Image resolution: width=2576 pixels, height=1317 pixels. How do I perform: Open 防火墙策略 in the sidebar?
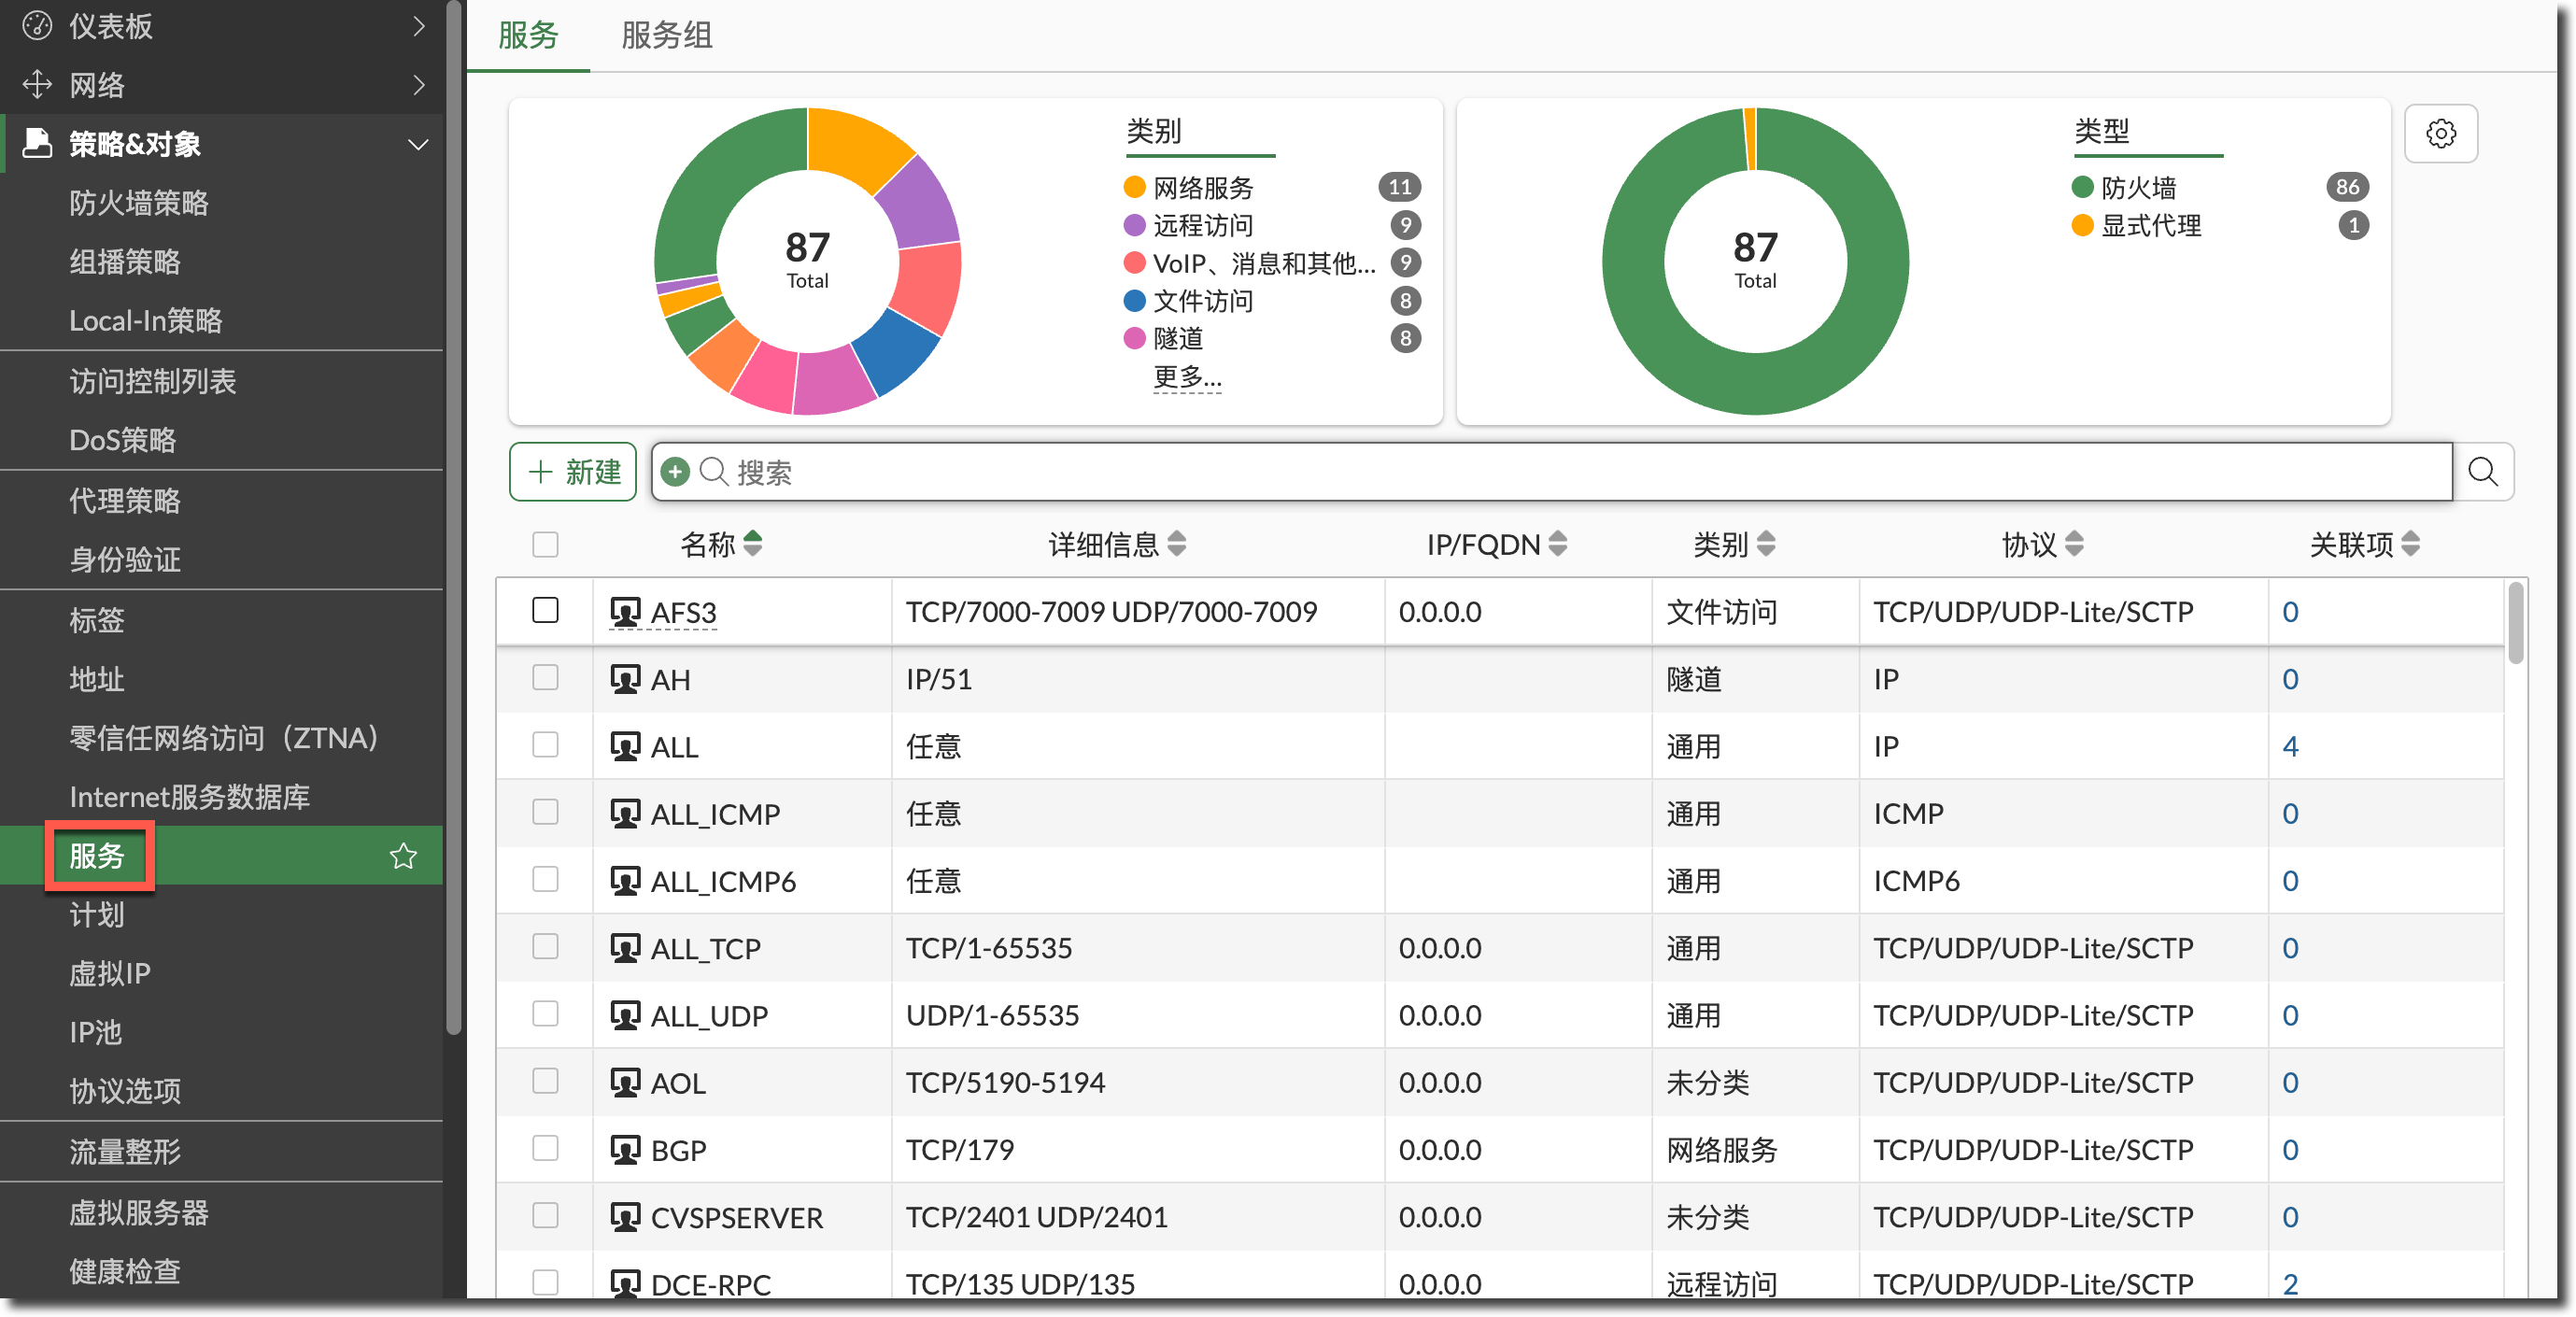click(139, 202)
